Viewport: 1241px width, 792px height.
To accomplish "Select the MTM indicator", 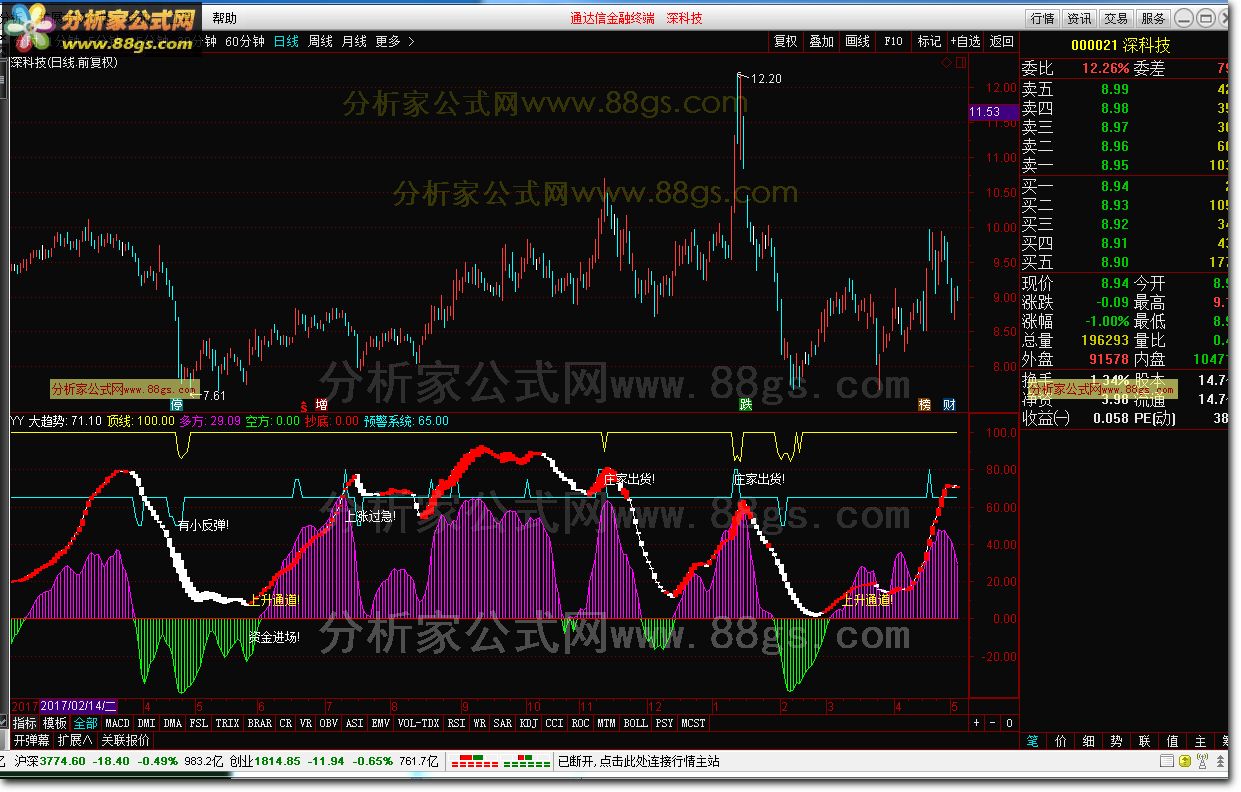I will (607, 723).
